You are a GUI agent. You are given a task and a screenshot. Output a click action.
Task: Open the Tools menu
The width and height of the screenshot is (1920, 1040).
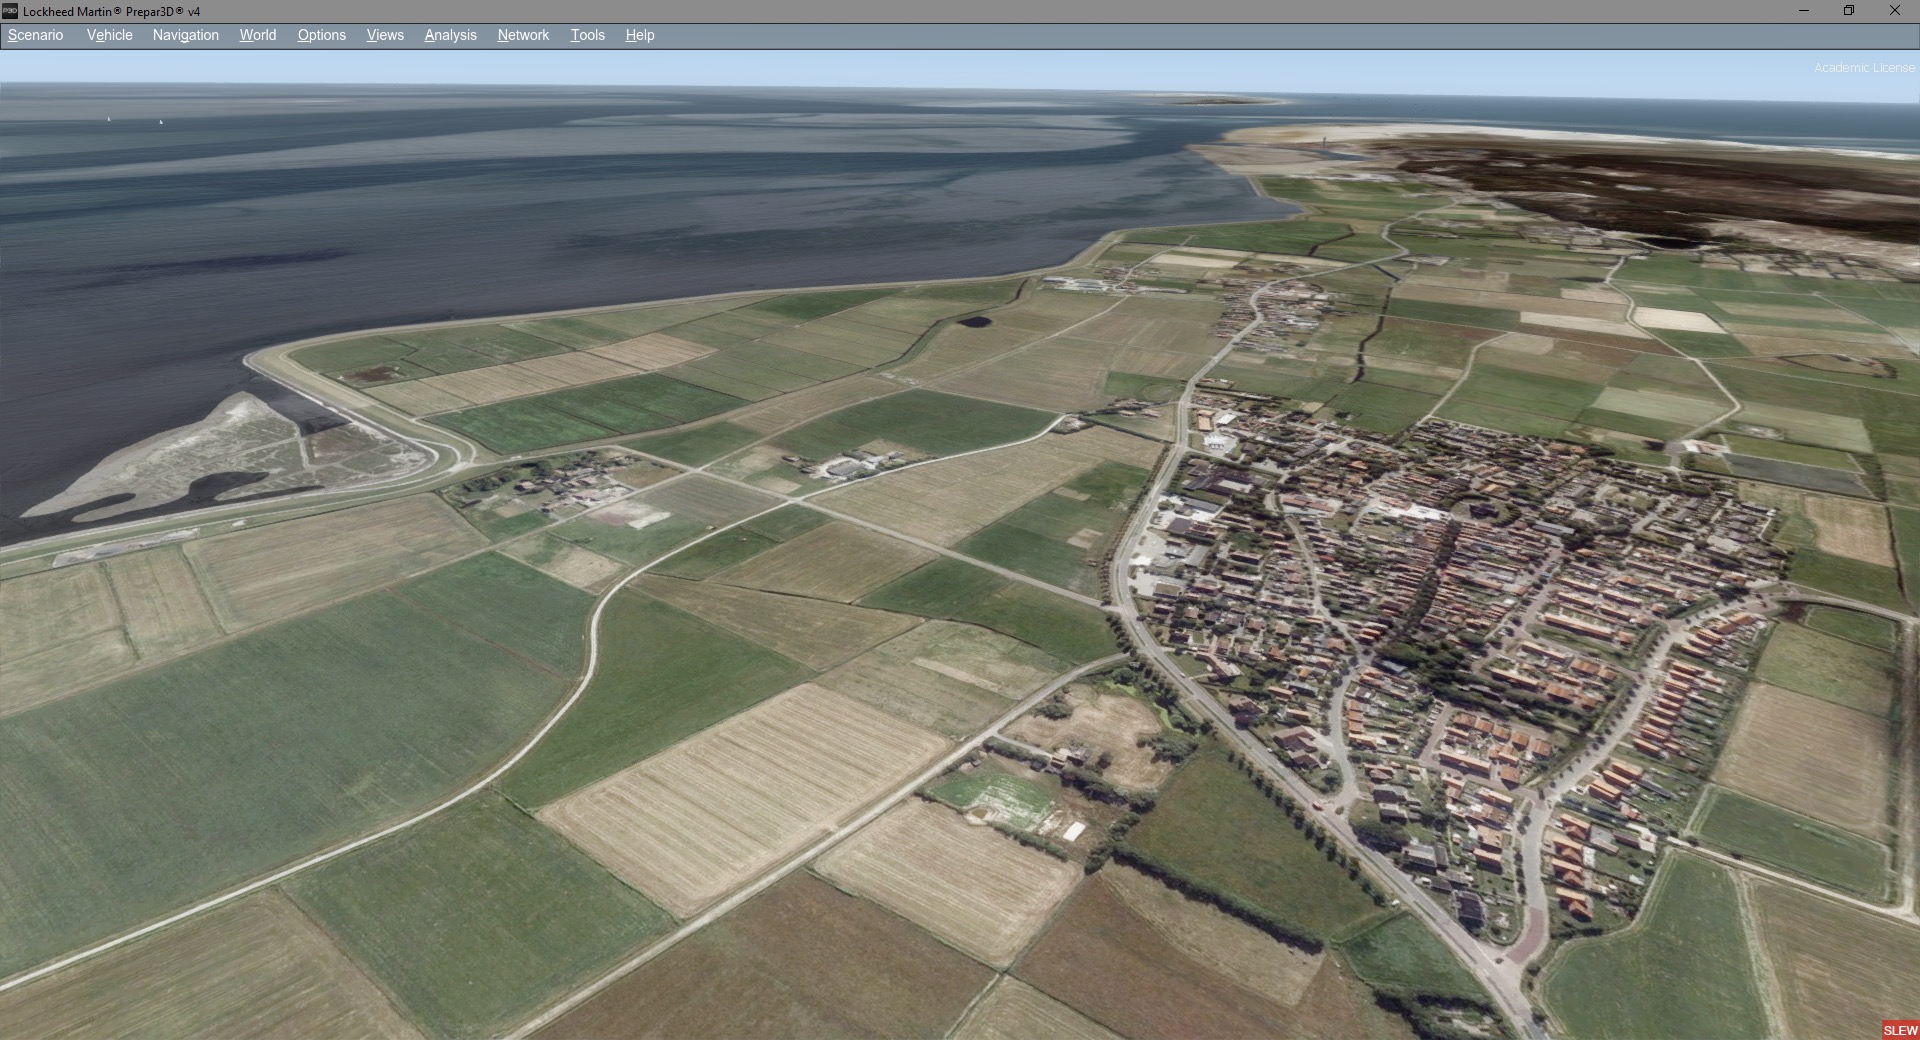588,35
